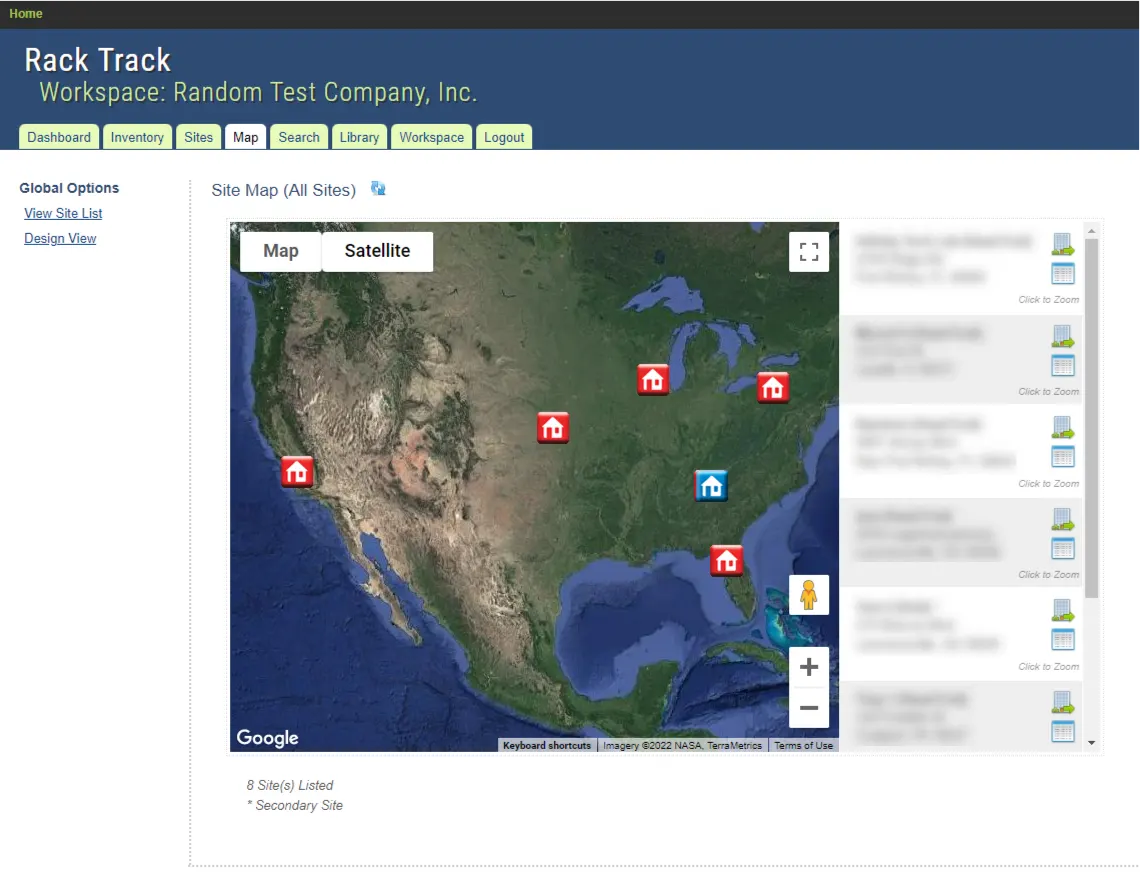This screenshot has height=881, width=1140.
Task: Zoom out on the map
Action: [x=809, y=708]
